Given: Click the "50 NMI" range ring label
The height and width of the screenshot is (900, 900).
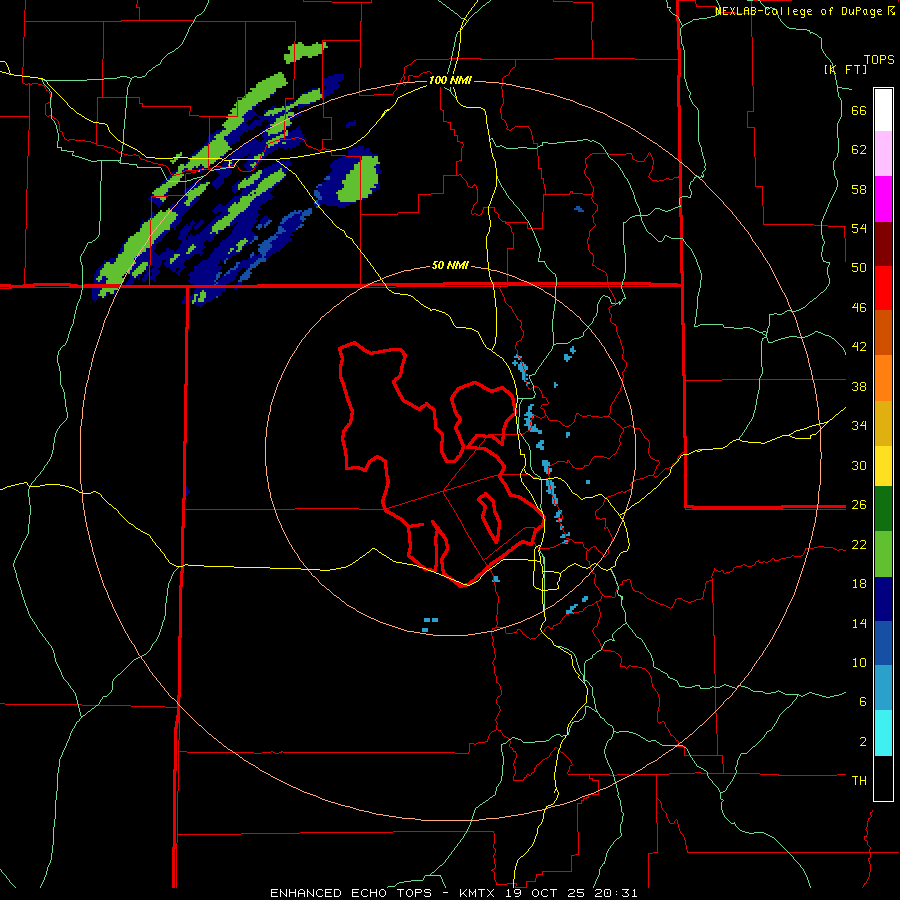Looking at the screenshot, I should coord(451,265).
